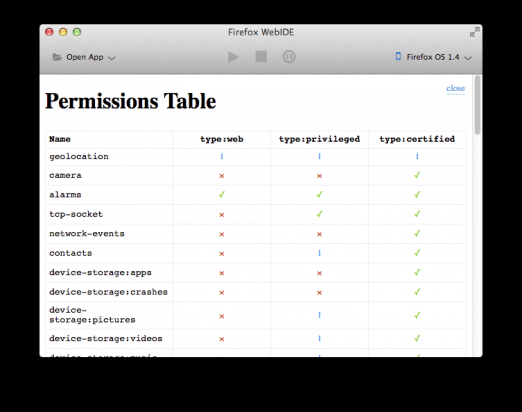Click the Stop button in toolbar
522x412 pixels.
point(261,57)
